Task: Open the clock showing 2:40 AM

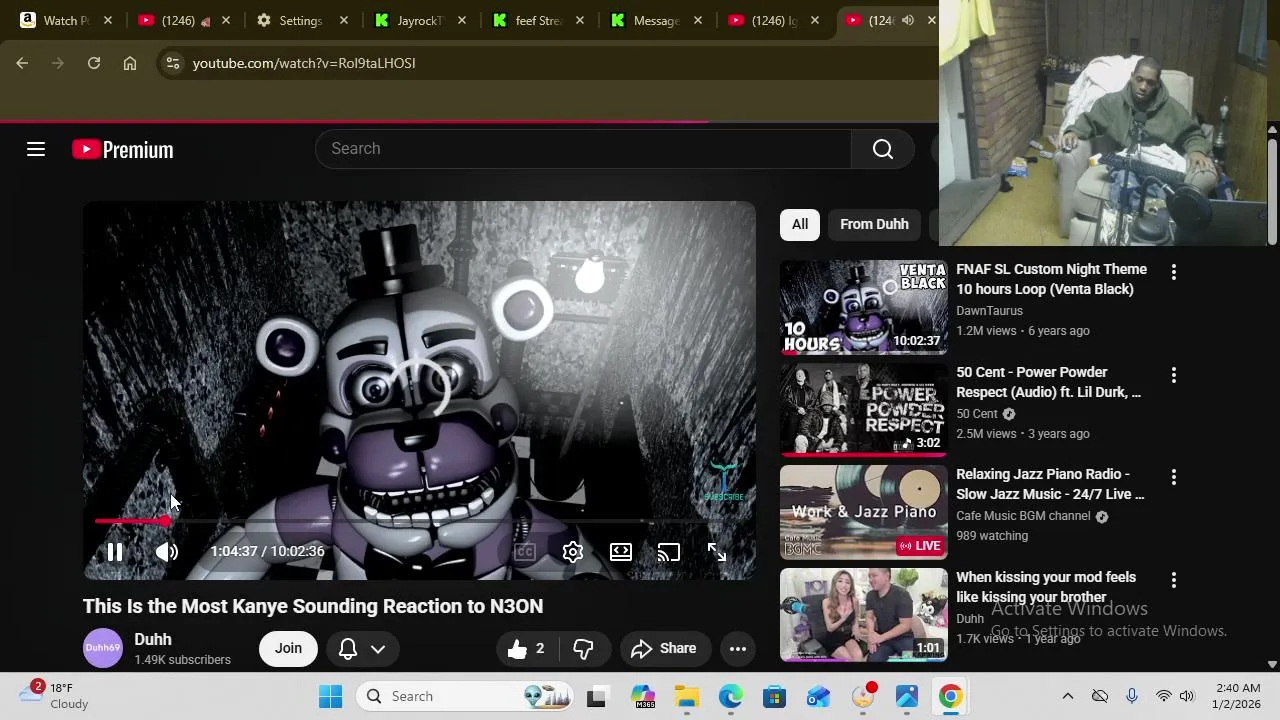Action: pyautogui.click(x=1238, y=696)
